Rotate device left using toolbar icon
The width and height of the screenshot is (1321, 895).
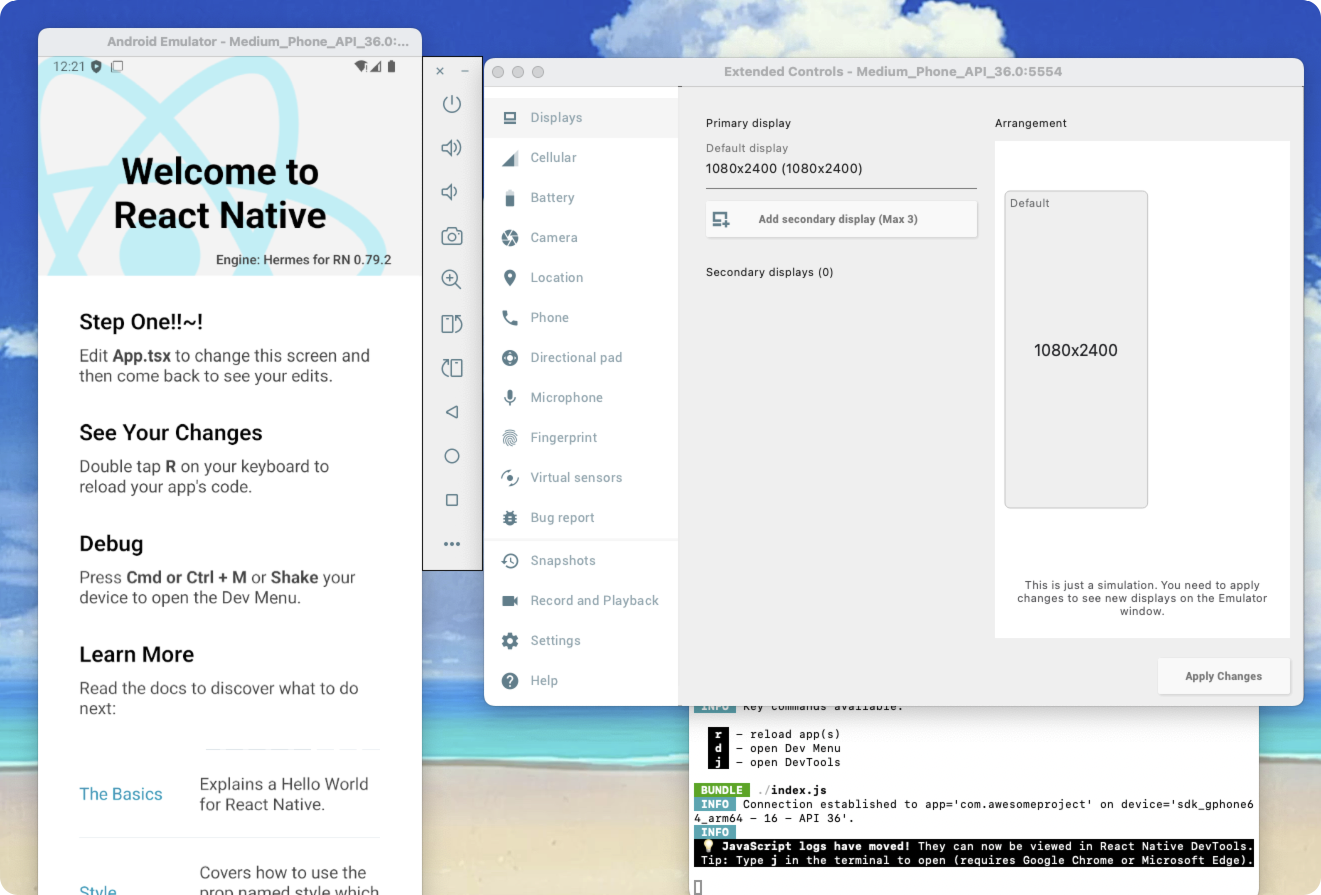pyautogui.click(x=451, y=324)
